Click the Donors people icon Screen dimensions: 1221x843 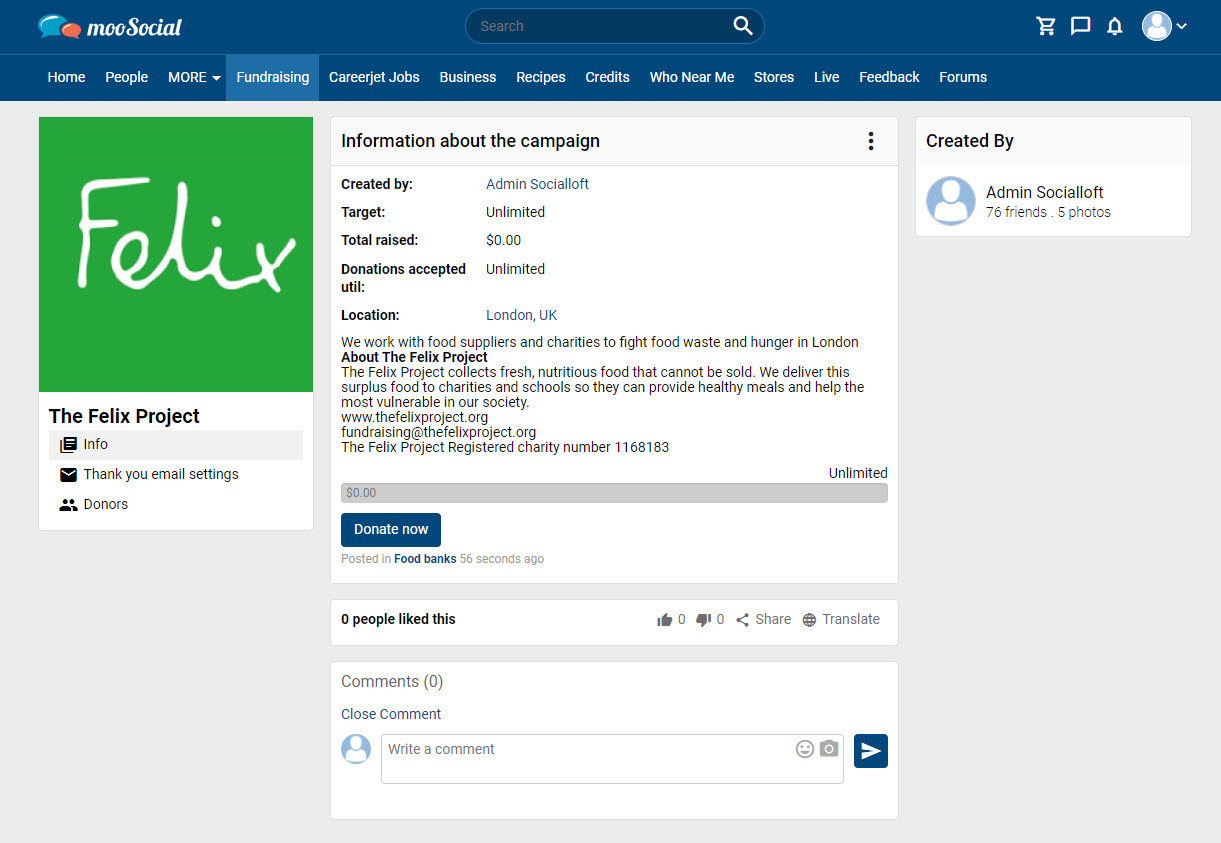pos(68,505)
